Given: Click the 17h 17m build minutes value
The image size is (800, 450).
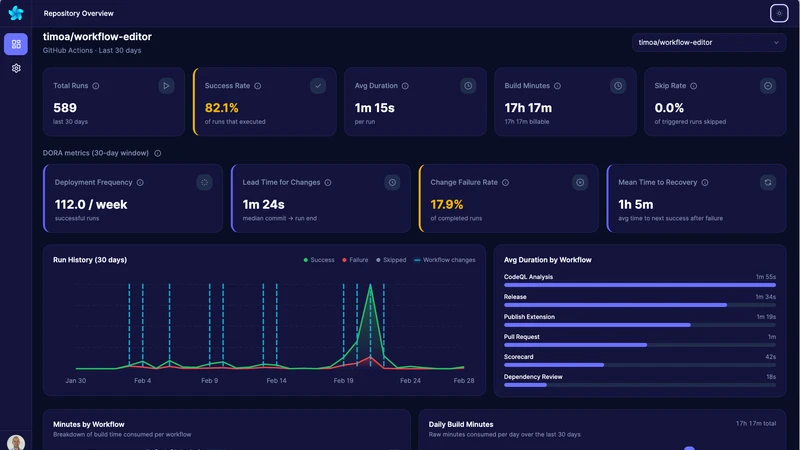Looking at the screenshot, I should pyautogui.click(x=528, y=108).
